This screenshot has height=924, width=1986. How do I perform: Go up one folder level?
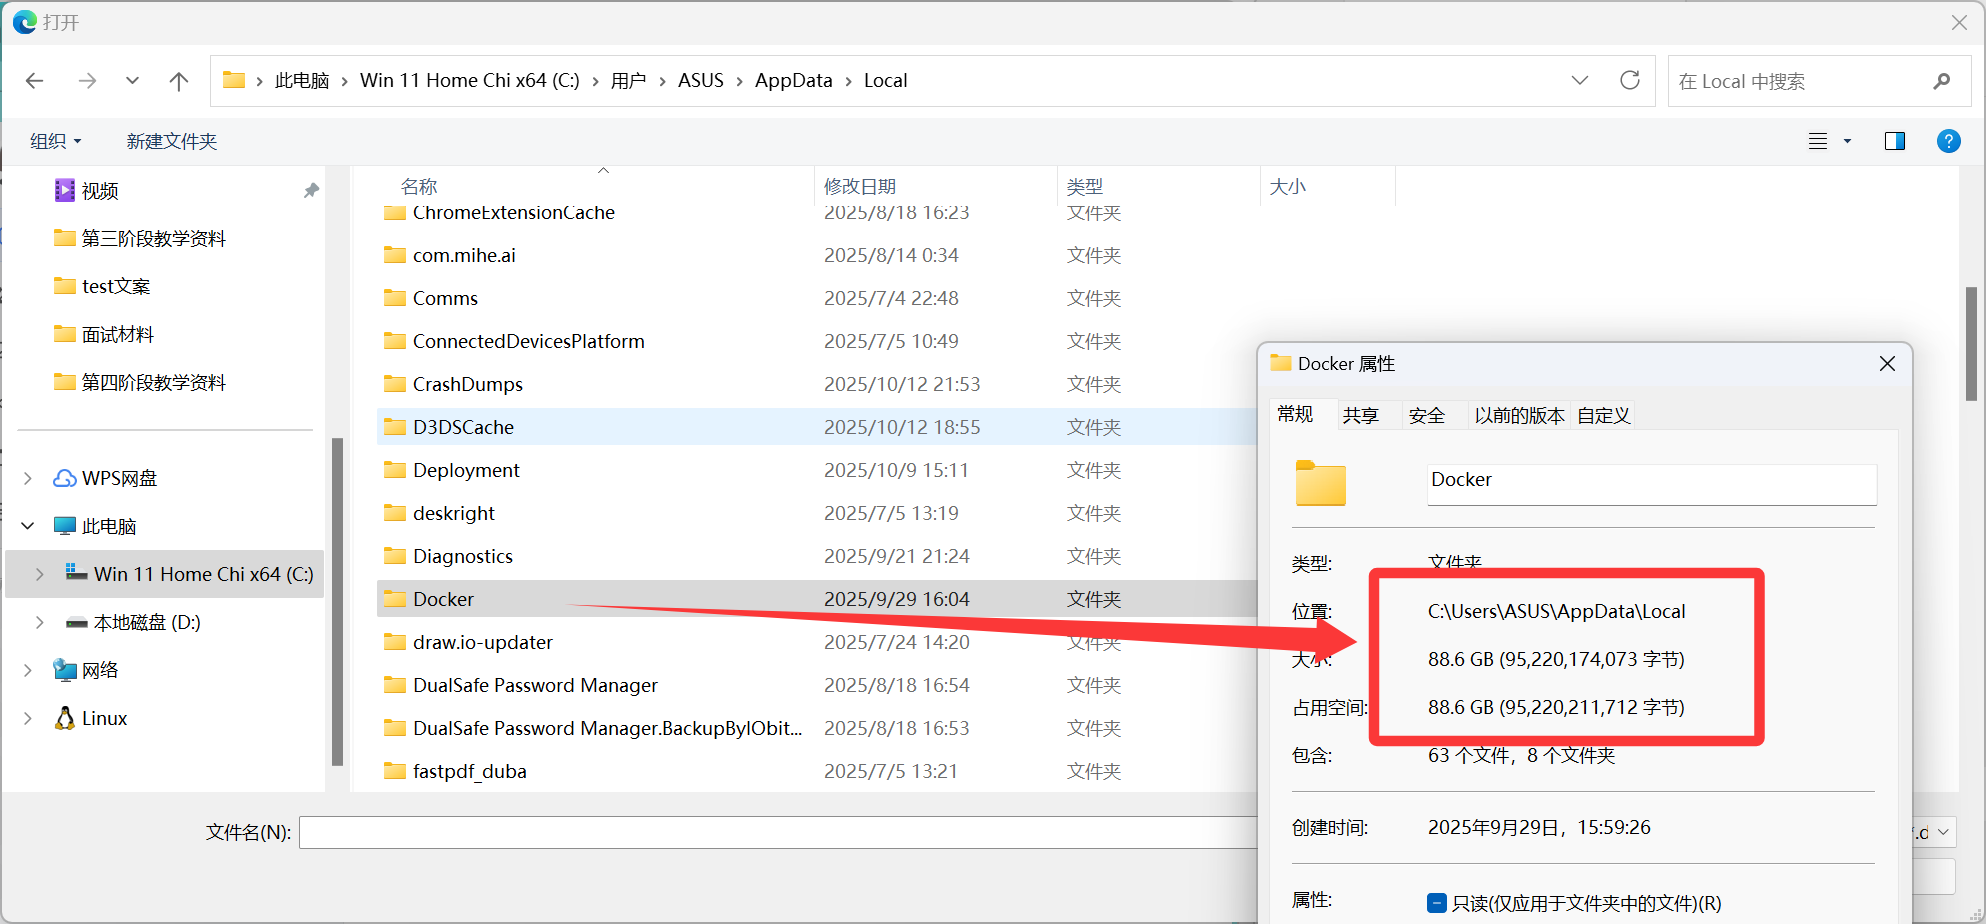(179, 81)
